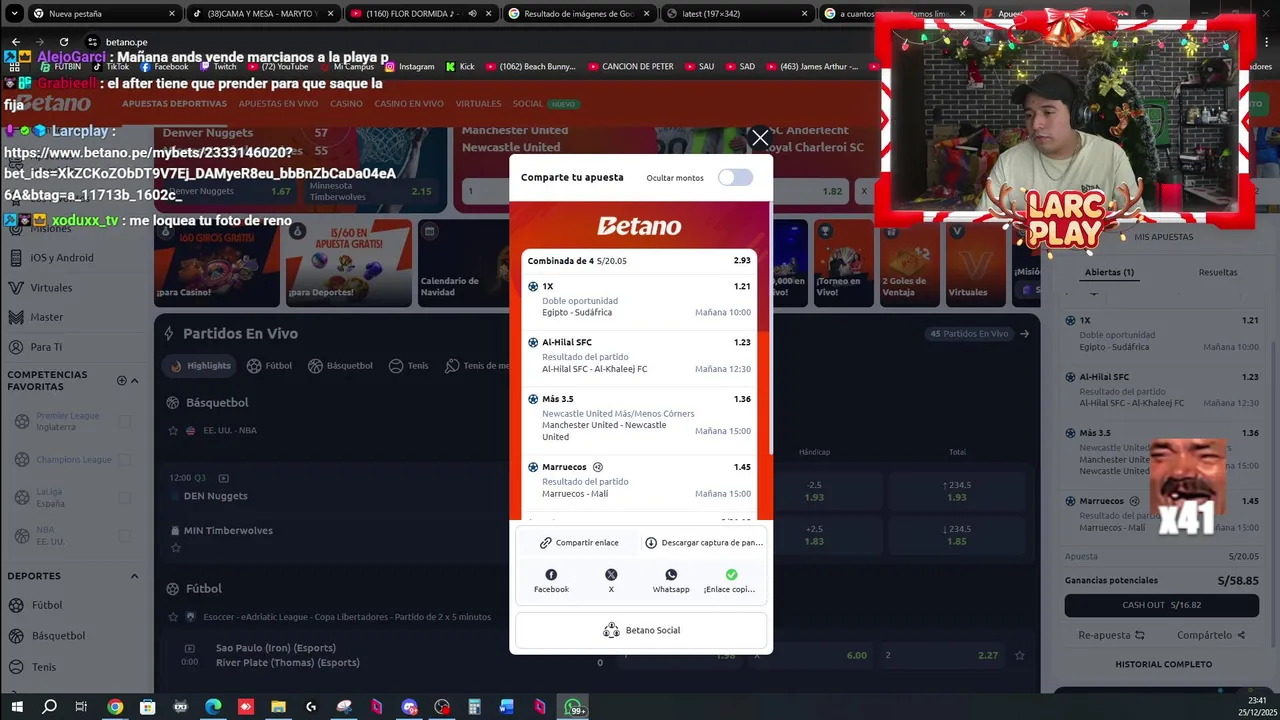Click Compartir enlace in share dialog

click(x=579, y=543)
